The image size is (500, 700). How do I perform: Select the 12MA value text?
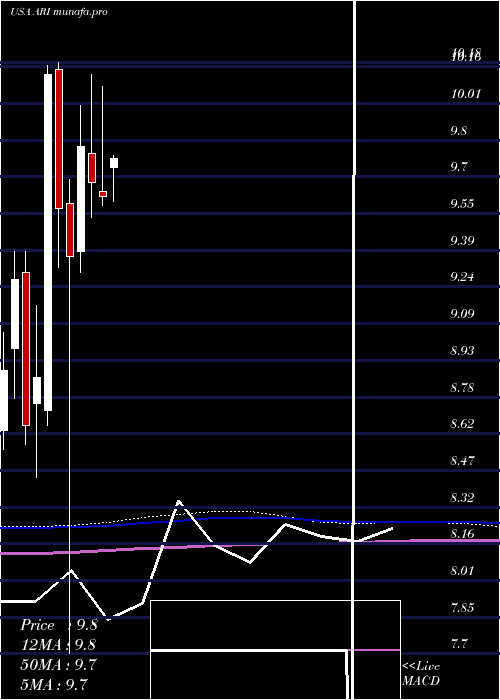coord(58,645)
